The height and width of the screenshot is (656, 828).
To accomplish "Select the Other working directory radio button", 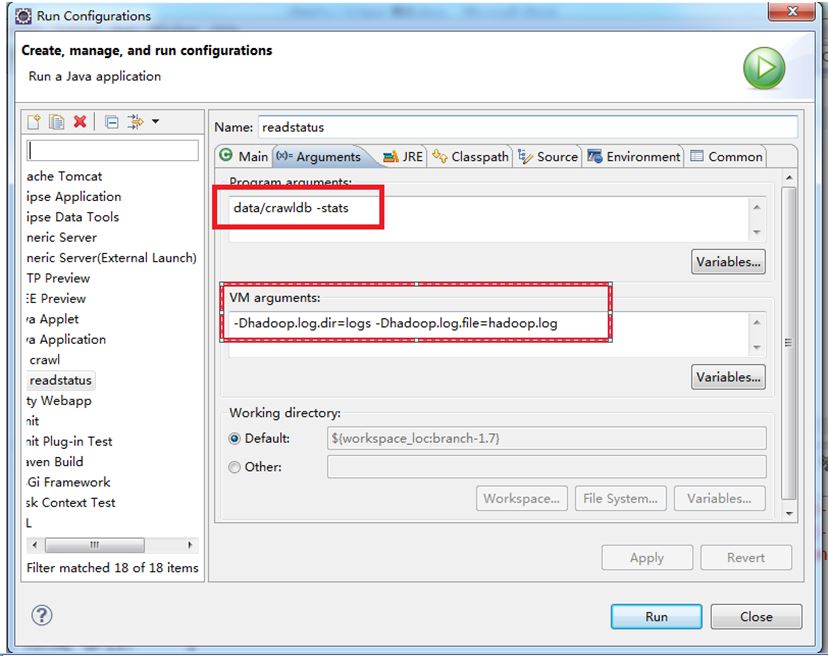I will pos(234,467).
